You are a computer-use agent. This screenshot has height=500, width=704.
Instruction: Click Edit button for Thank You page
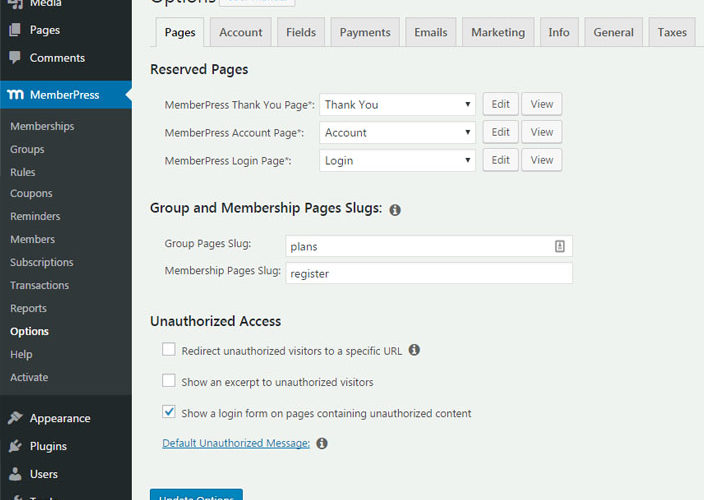point(500,104)
